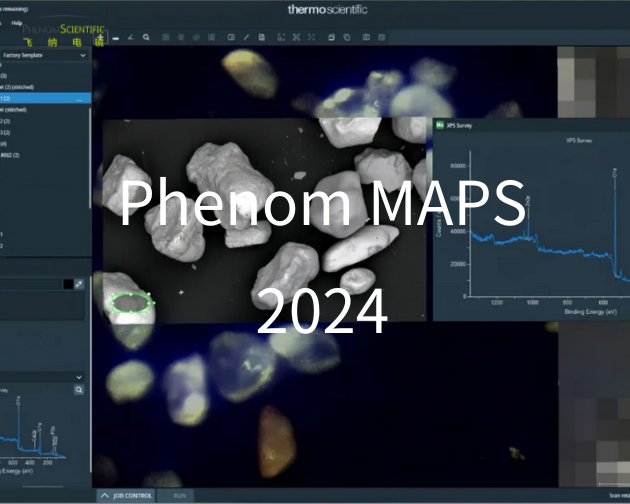Click the green XPS Survey window icon
The width and height of the screenshot is (630, 504).
[x=440, y=125]
